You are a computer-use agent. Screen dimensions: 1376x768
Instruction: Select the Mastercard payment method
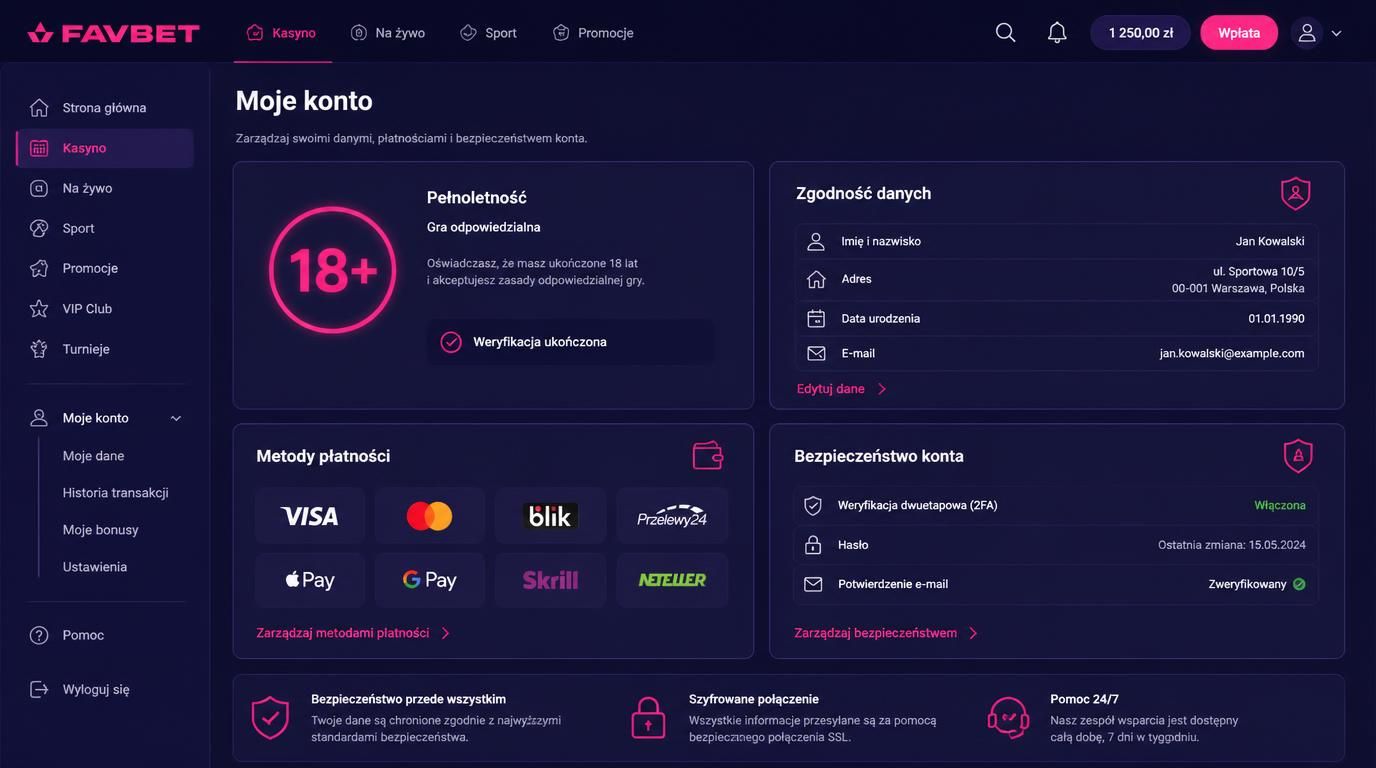pos(430,516)
